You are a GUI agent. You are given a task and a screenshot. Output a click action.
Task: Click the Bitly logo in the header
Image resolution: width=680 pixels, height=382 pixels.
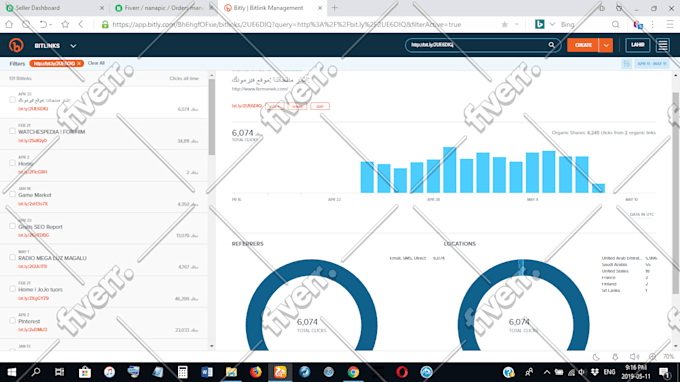[16, 45]
